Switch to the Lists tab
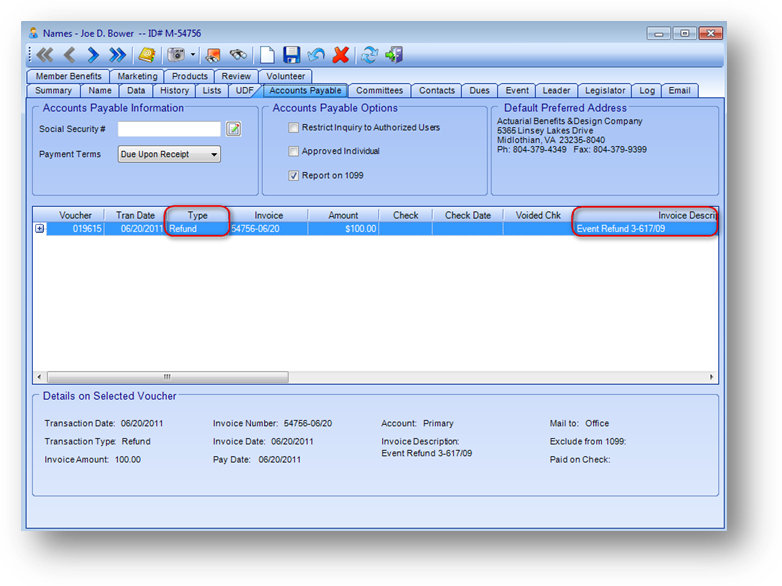The height and width of the screenshot is (586, 782). [x=211, y=91]
